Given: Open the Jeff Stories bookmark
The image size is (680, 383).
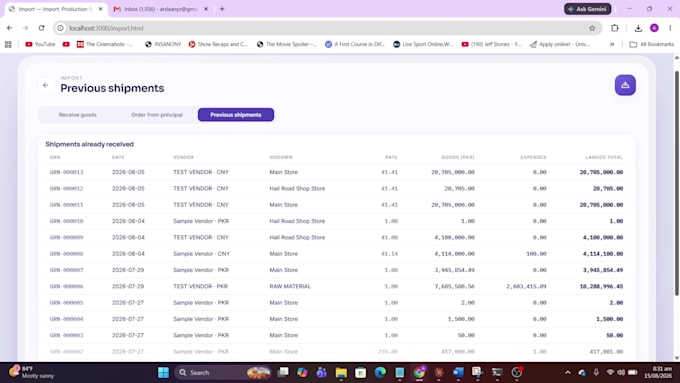Looking at the screenshot, I should tap(491, 44).
